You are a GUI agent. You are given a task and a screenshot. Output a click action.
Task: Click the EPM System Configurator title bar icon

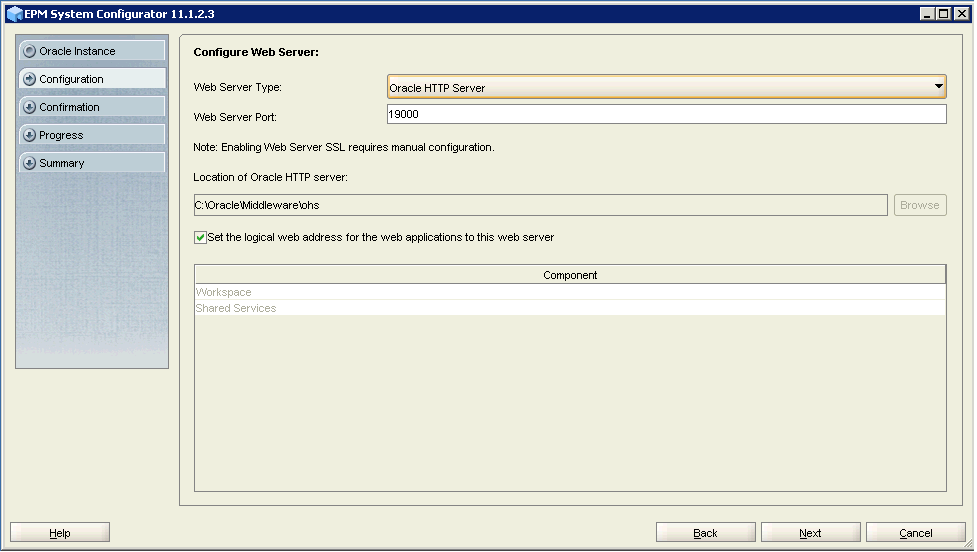[13, 14]
